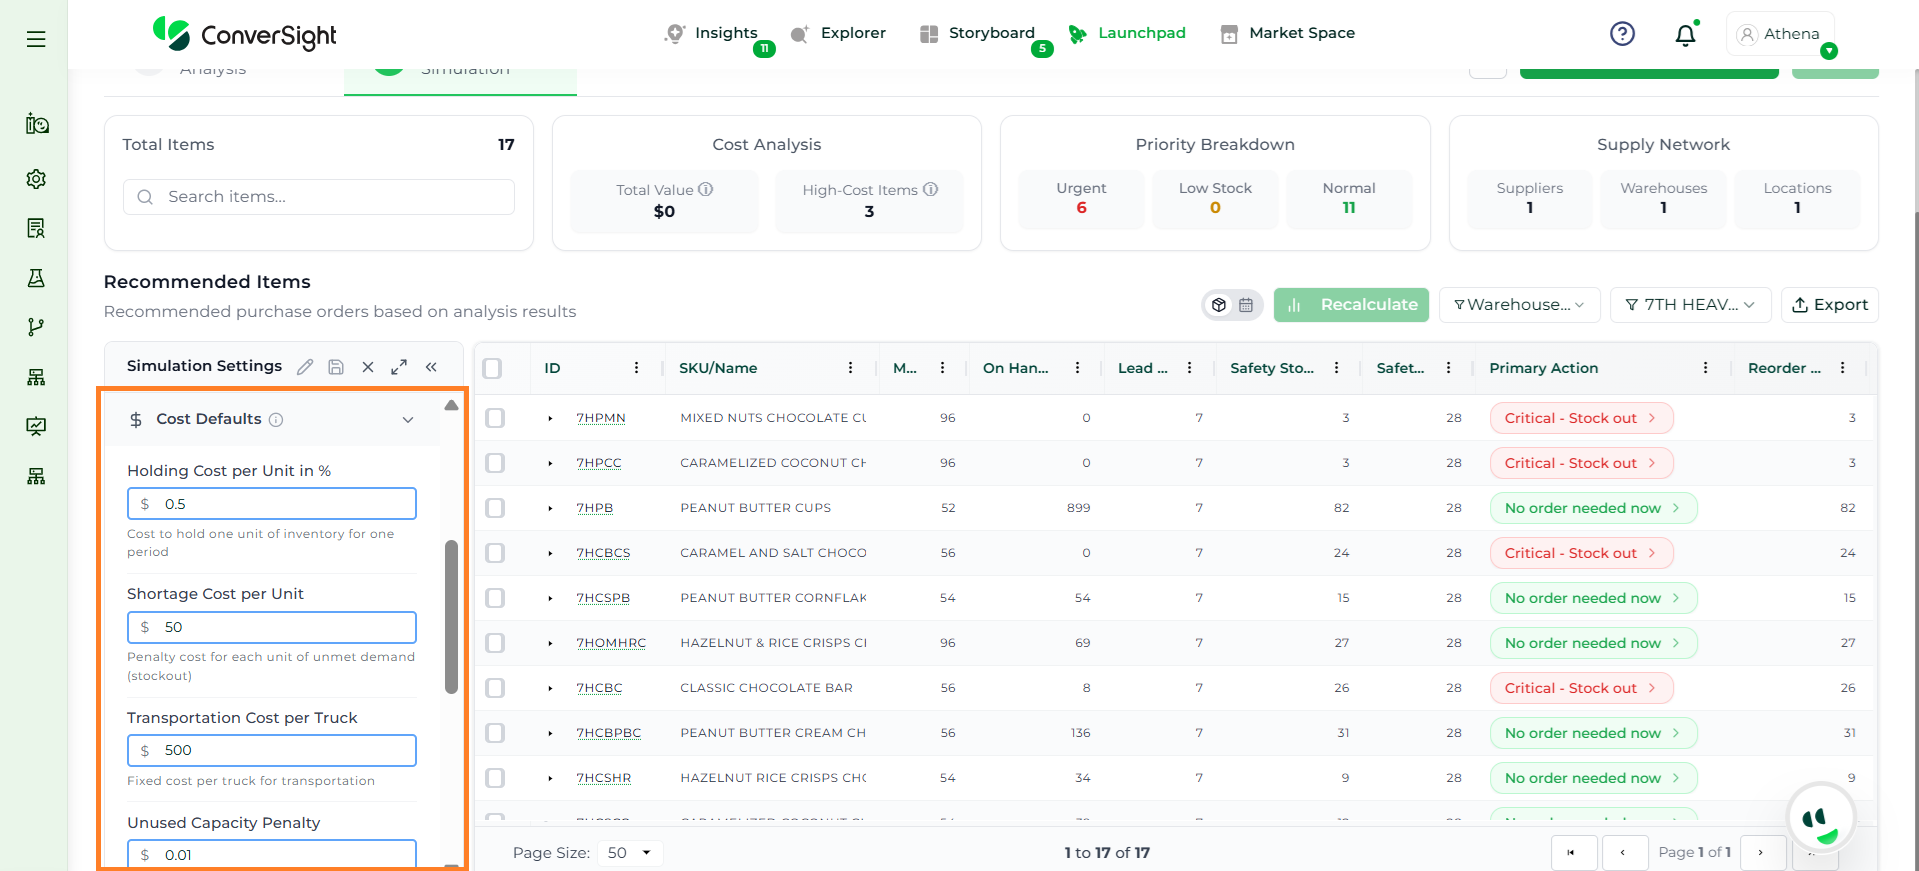
Task: Click the edit pencil icon in Simulation Settings
Action: (x=305, y=367)
